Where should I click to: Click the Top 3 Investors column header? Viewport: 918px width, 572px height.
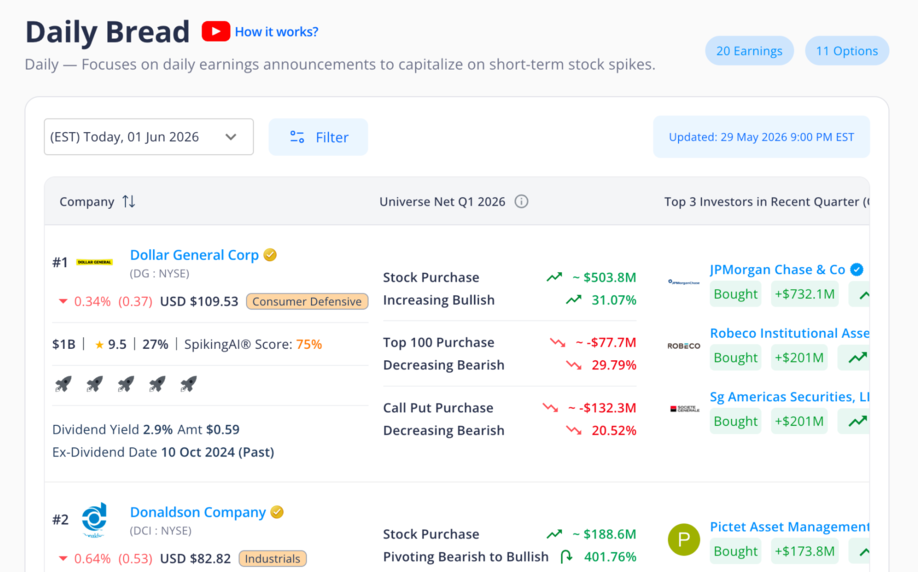[766, 201]
